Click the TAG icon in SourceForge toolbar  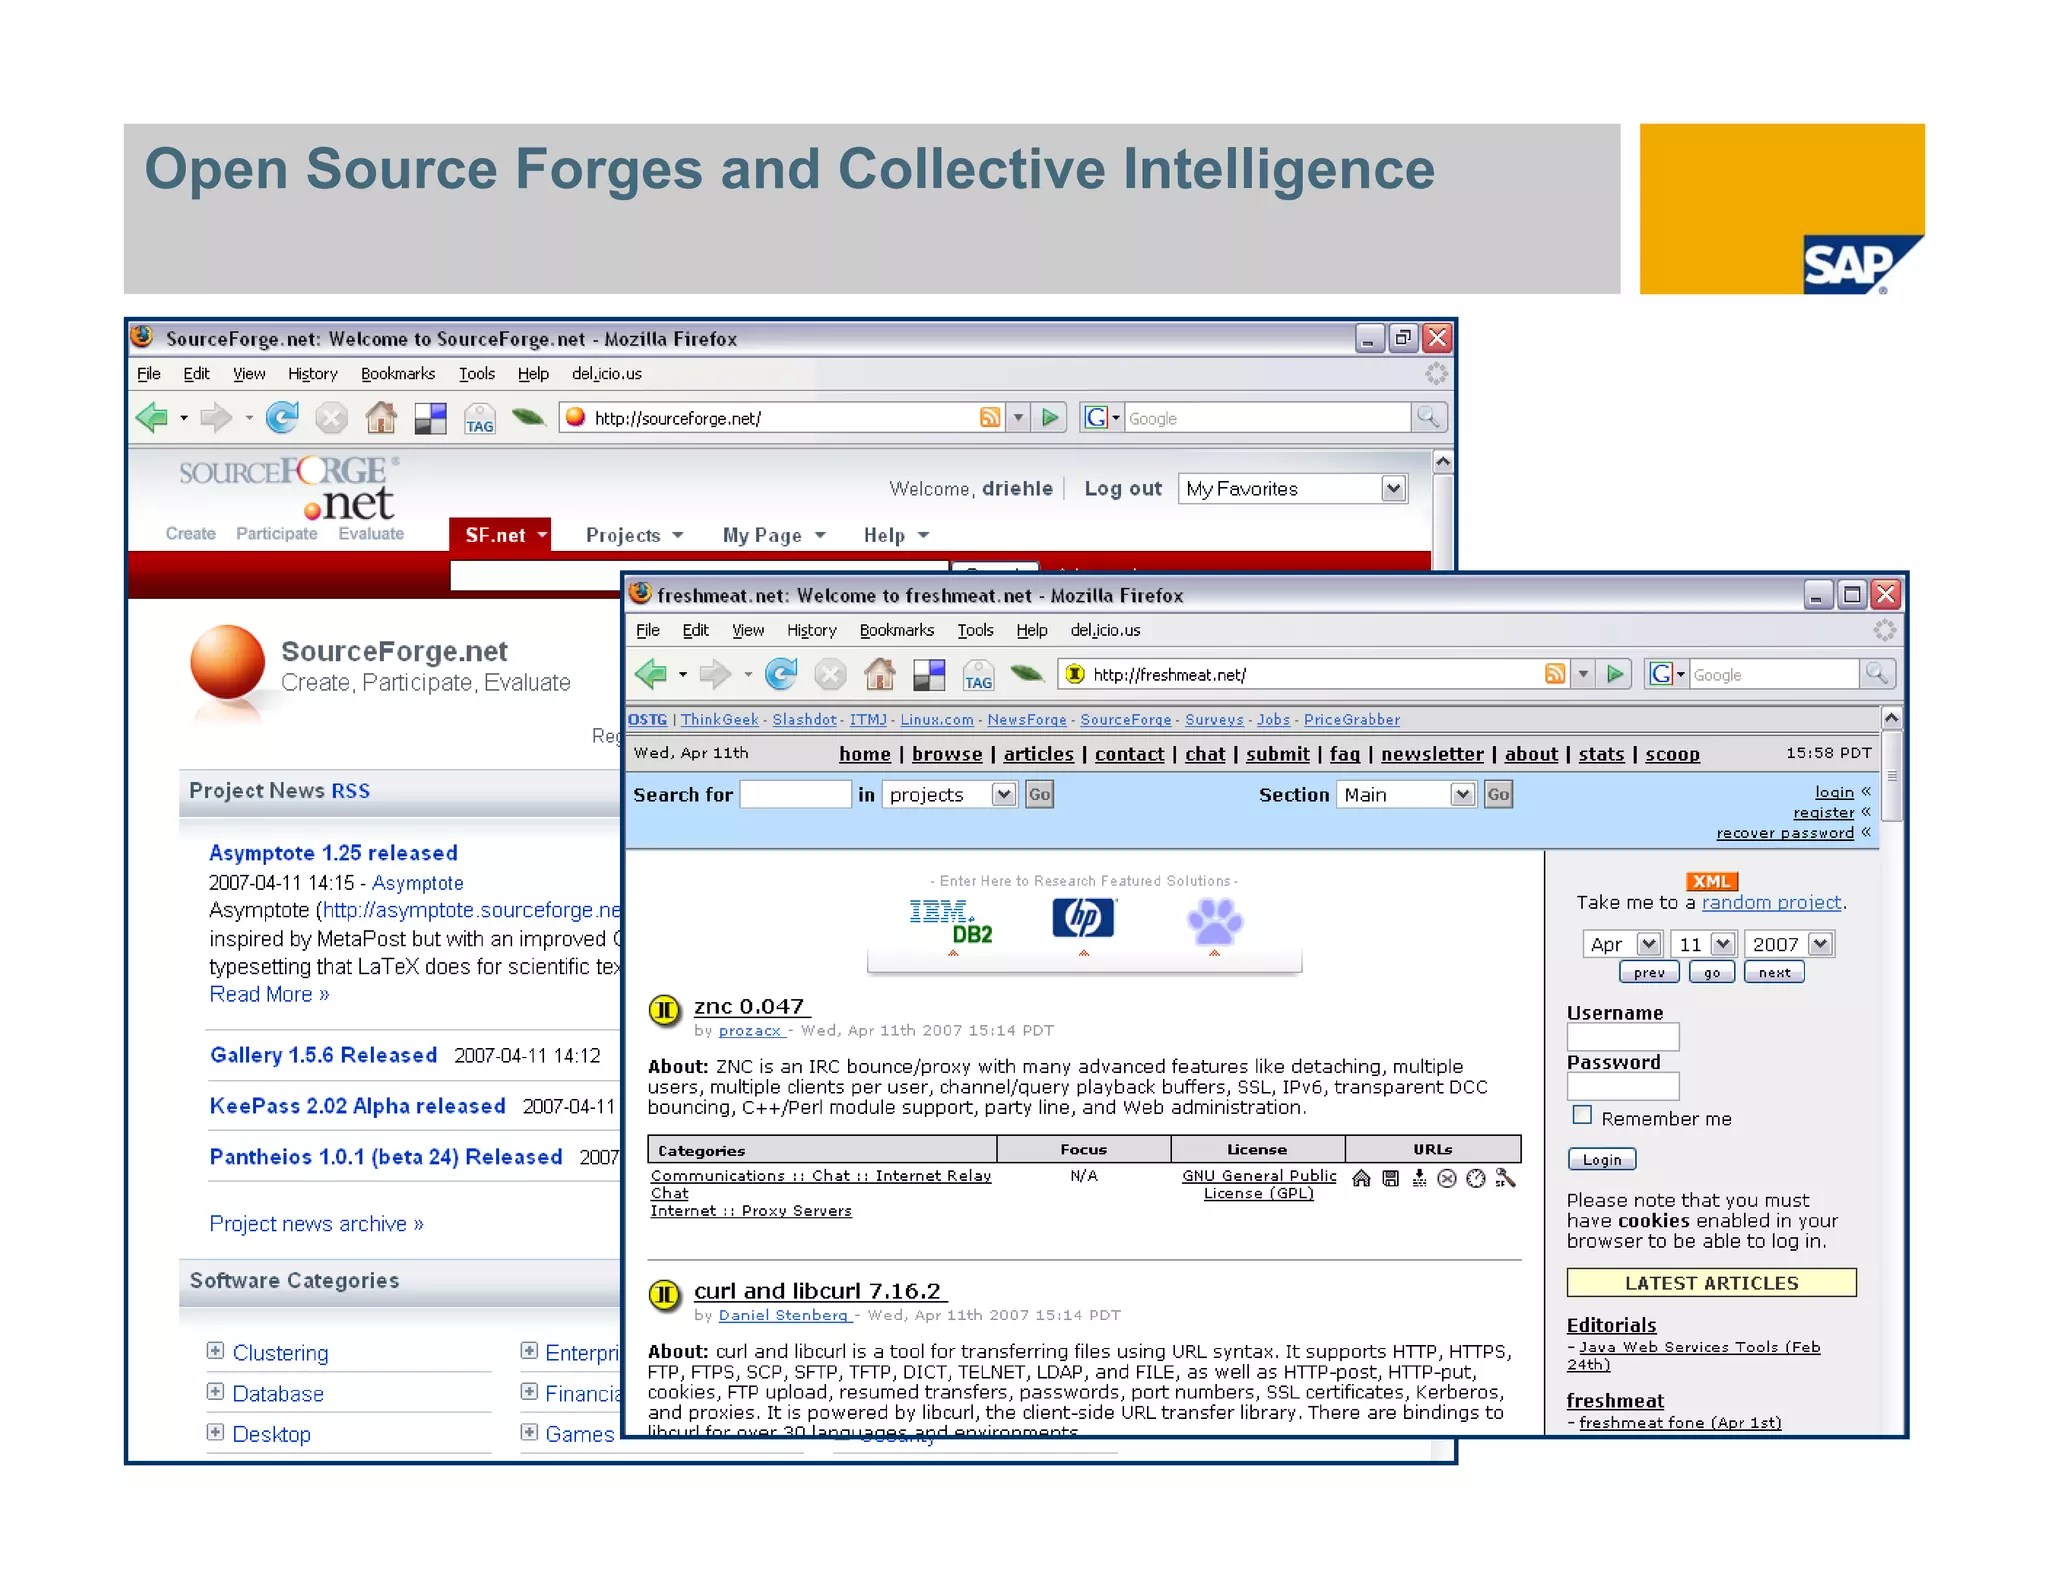[480, 418]
